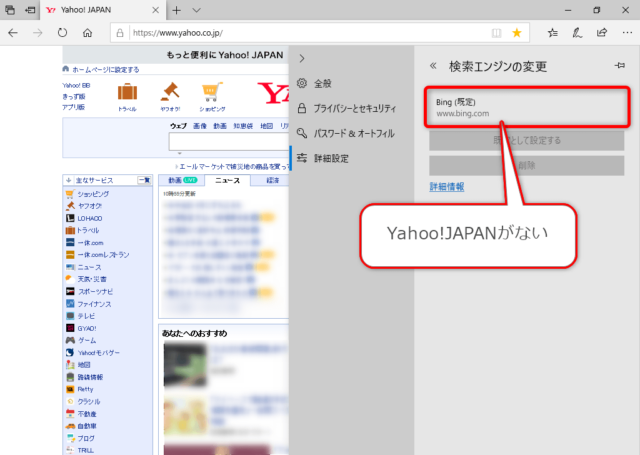Click the set tabs aside icon
The image size is (640, 455).
pyautogui.click(x=30, y=10)
